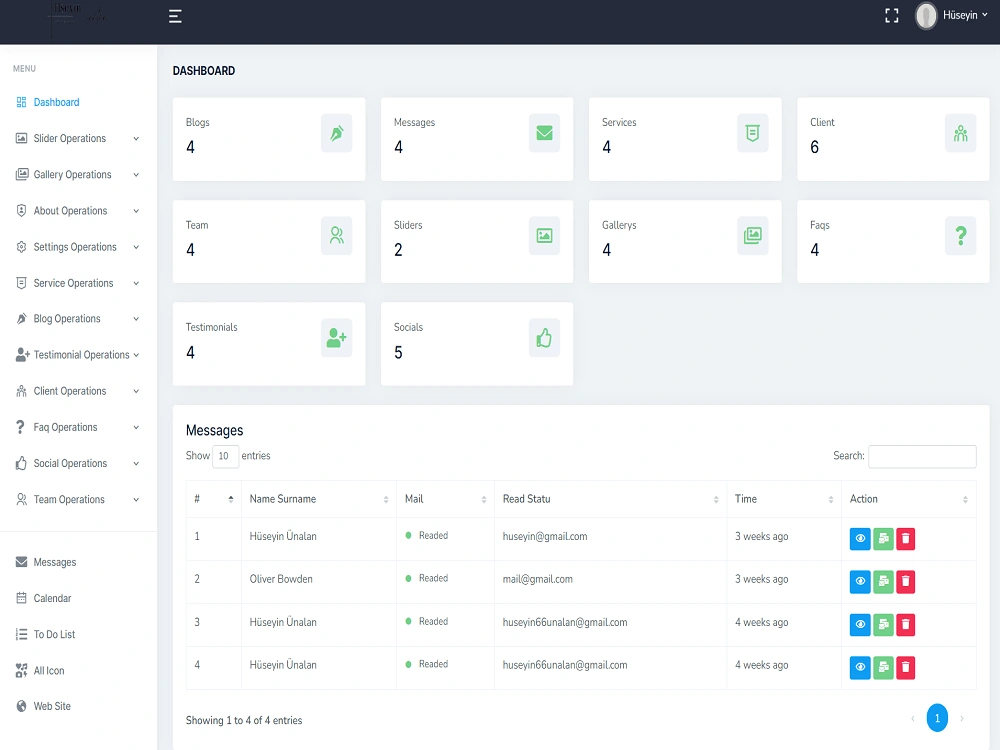
Task: Expand Client Operations chevron
Action: (x=136, y=392)
